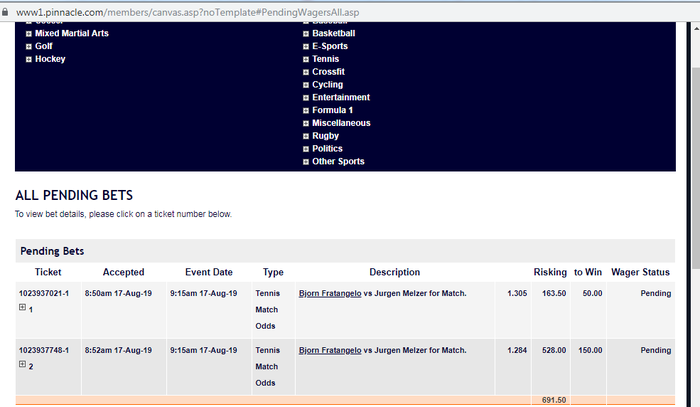Open the Basketball sport link
700x407 pixels.
tap(333, 33)
